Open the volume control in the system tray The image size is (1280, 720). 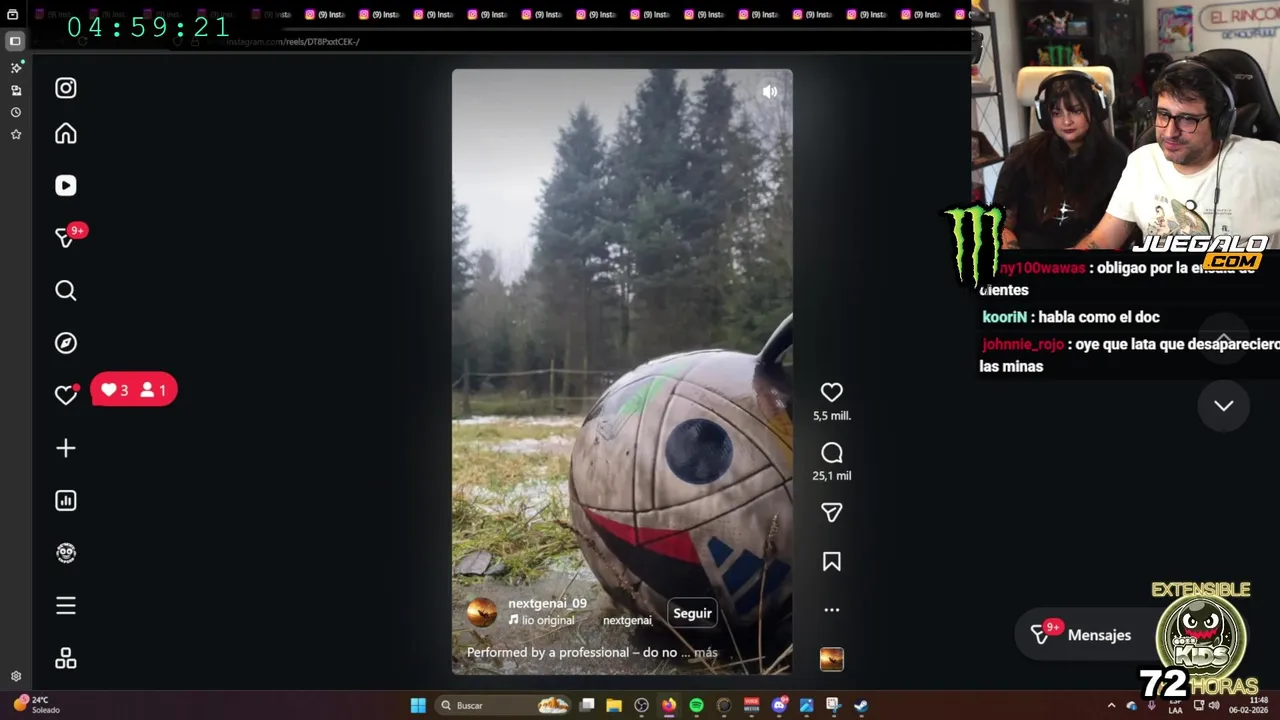coord(1214,705)
